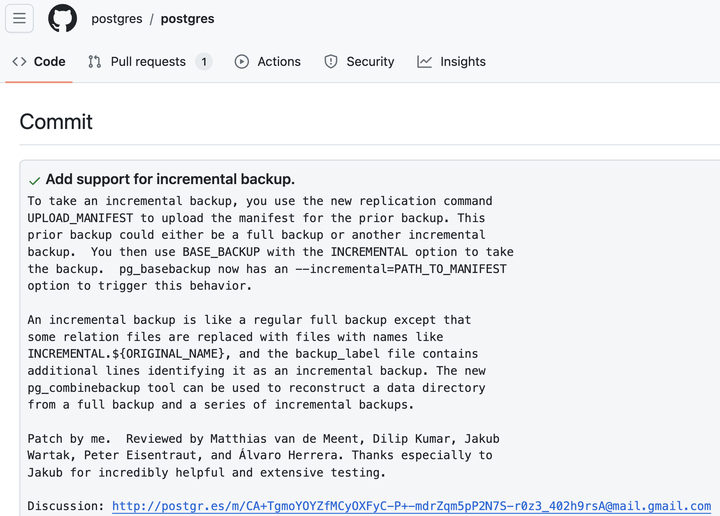720x516 pixels.
Task: Click the 'Commit' page heading
Action: click(56, 122)
